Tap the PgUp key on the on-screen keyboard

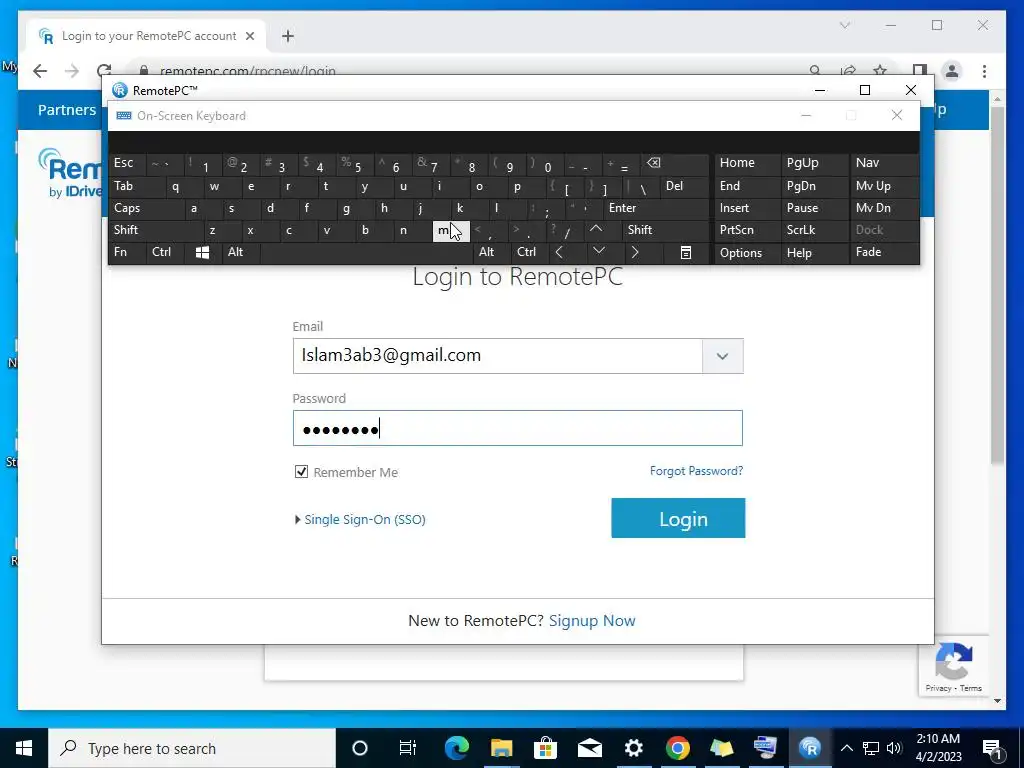click(814, 163)
